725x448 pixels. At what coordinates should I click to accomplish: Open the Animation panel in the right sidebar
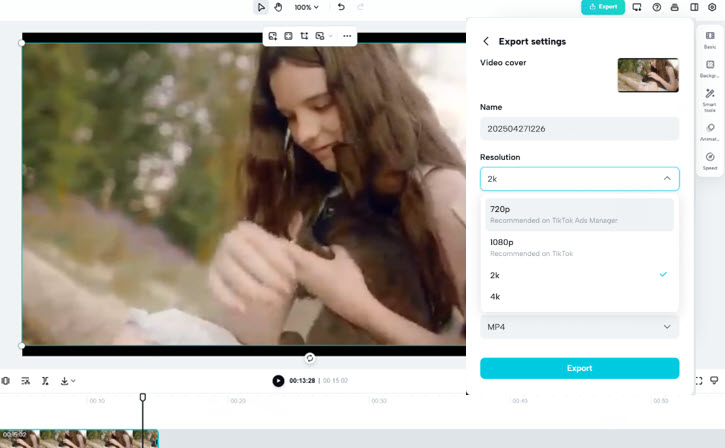pos(710,132)
